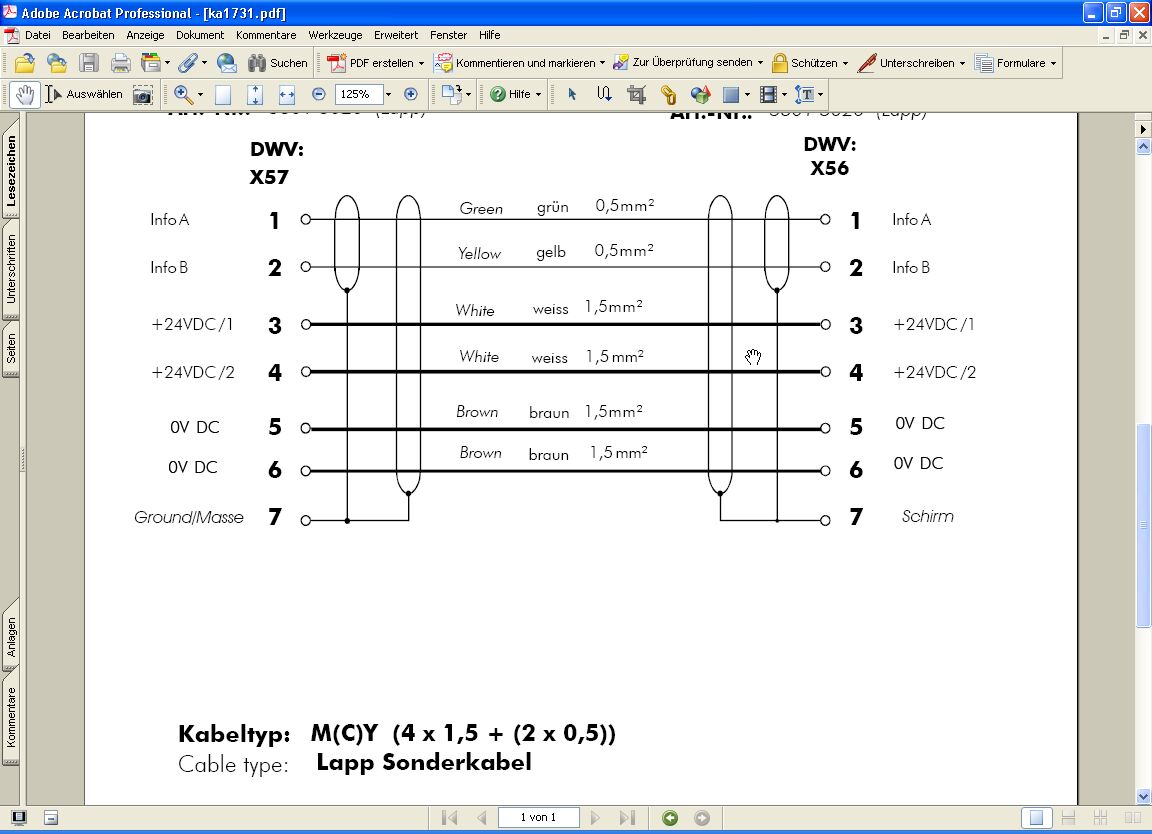Save the document with the floppy disk icon
The width and height of the screenshot is (1152, 834).
pos(89,63)
